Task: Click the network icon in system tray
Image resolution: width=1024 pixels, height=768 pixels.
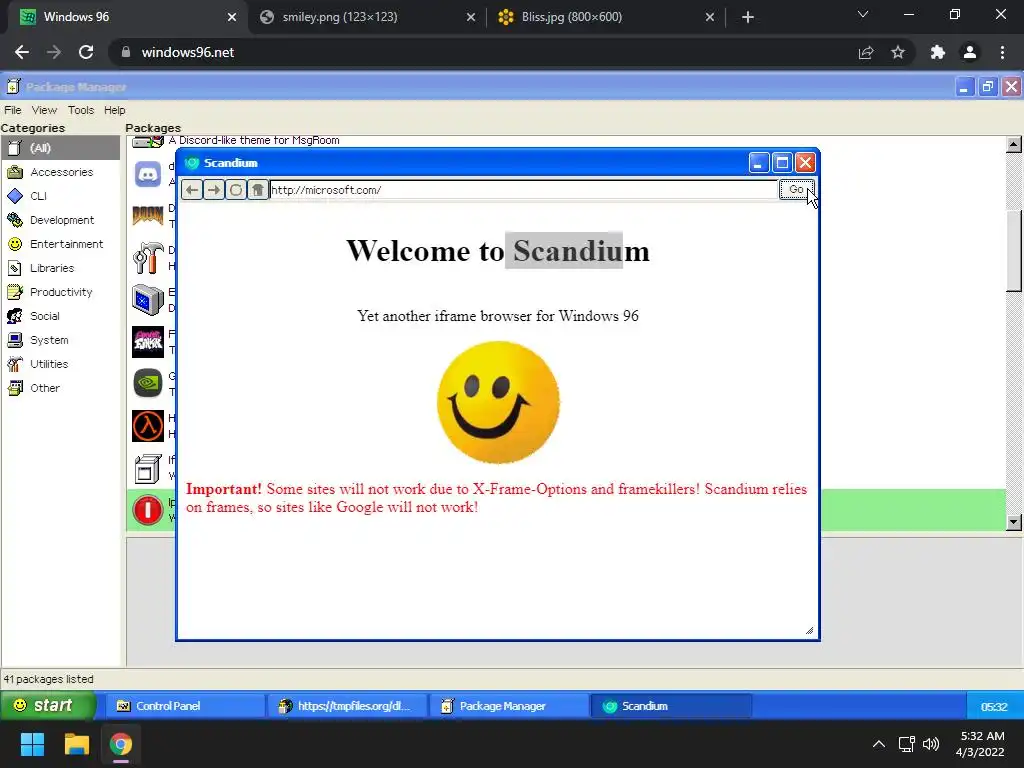Action: [x=906, y=744]
